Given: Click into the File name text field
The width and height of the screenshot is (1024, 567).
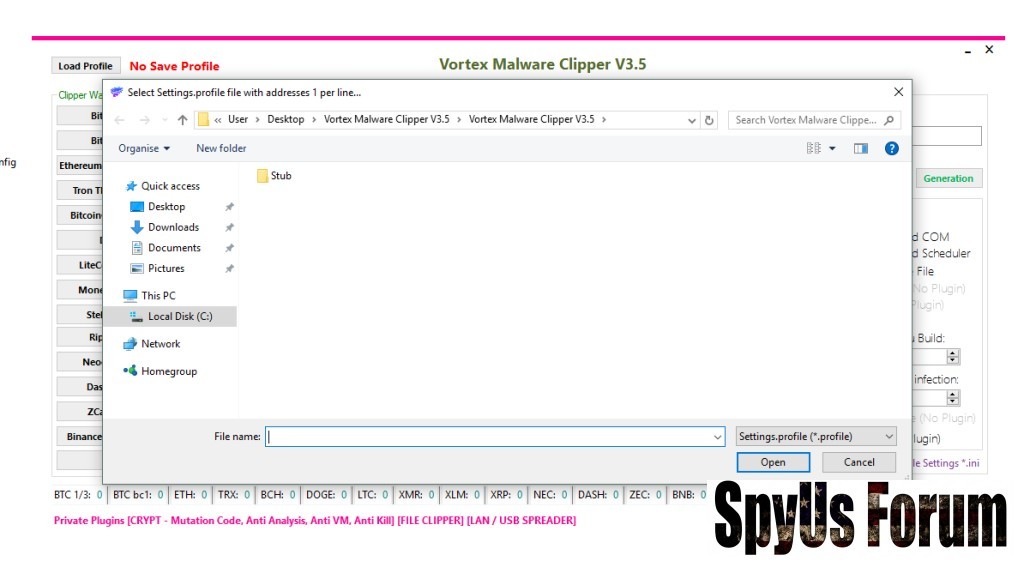Looking at the screenshot, I should pyautogui.click(x=488, y=437).
